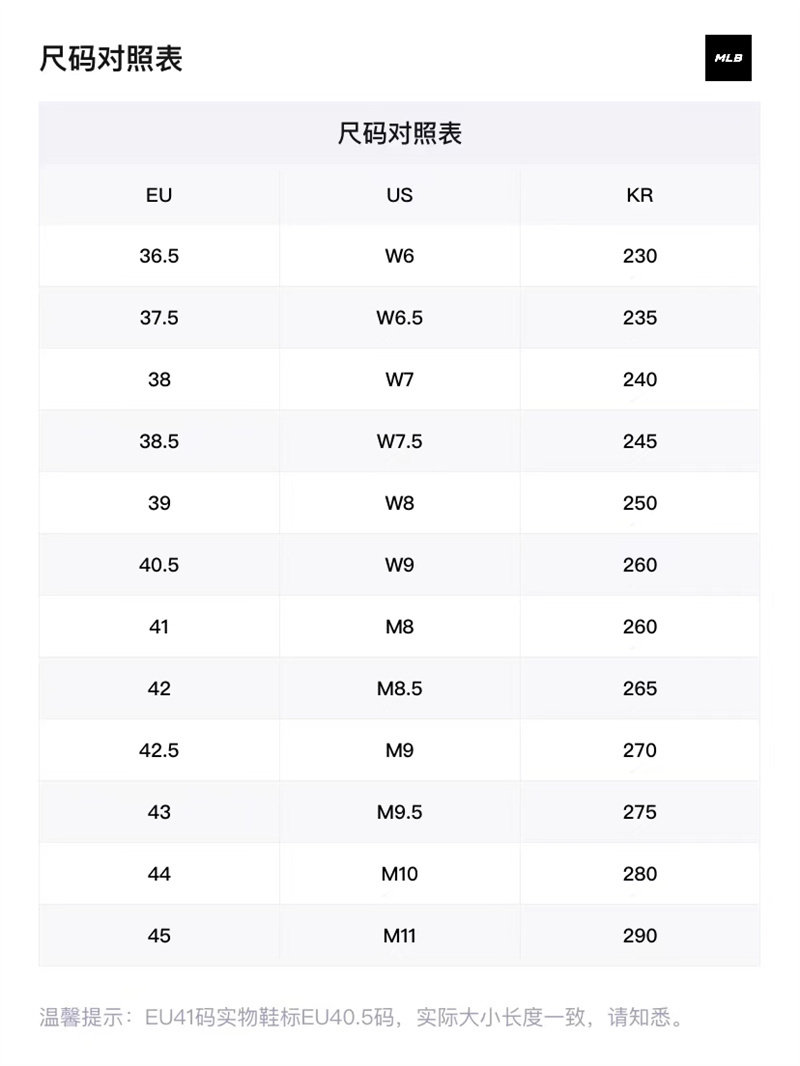Select the table title 尺码对照表
This screenshot has width=800, height=1066.
click(x=399, y=133)
